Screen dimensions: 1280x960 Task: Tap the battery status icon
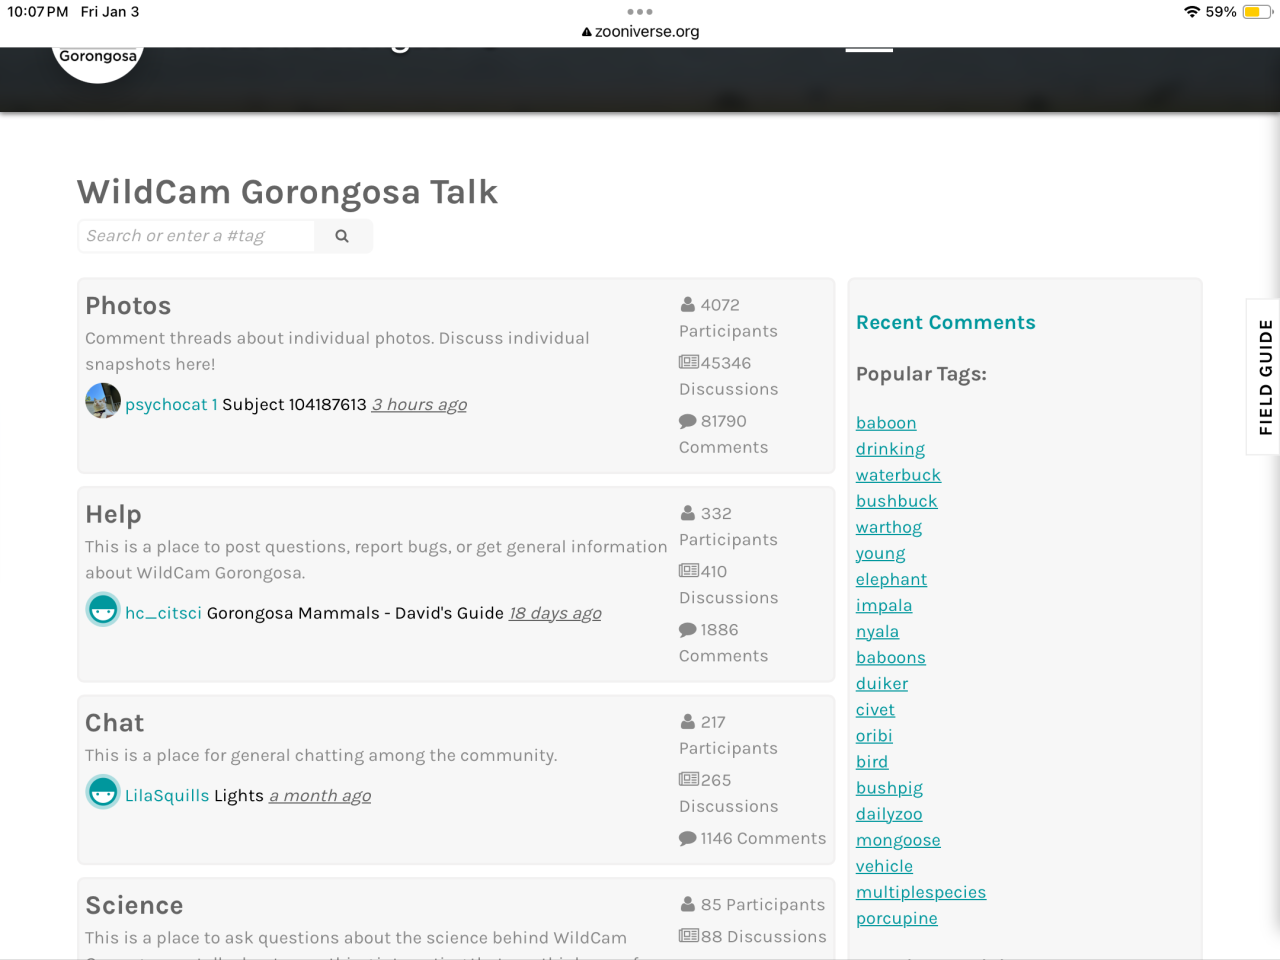(x=1257, y=12)
